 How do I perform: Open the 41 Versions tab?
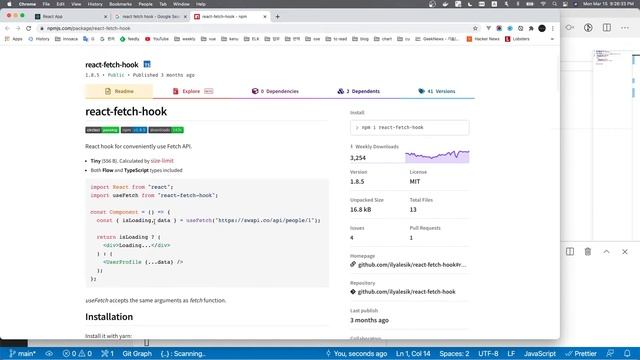436,91
